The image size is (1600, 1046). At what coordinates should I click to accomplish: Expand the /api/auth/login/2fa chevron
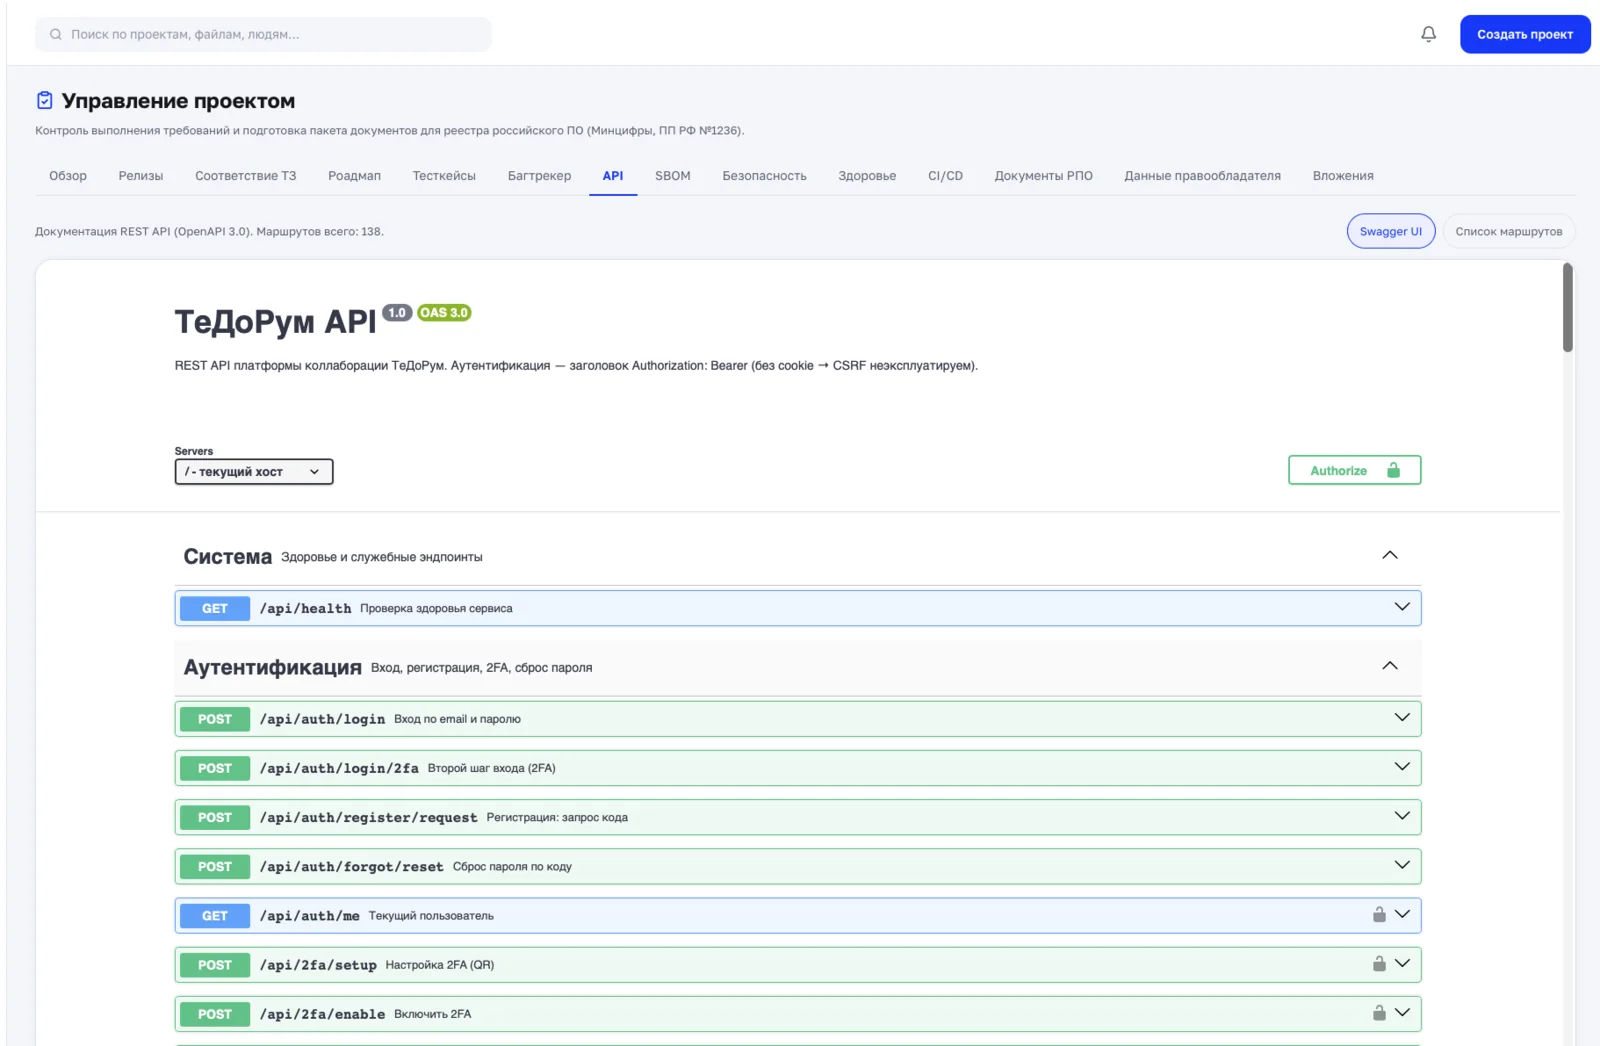[x=1402, y=767]
